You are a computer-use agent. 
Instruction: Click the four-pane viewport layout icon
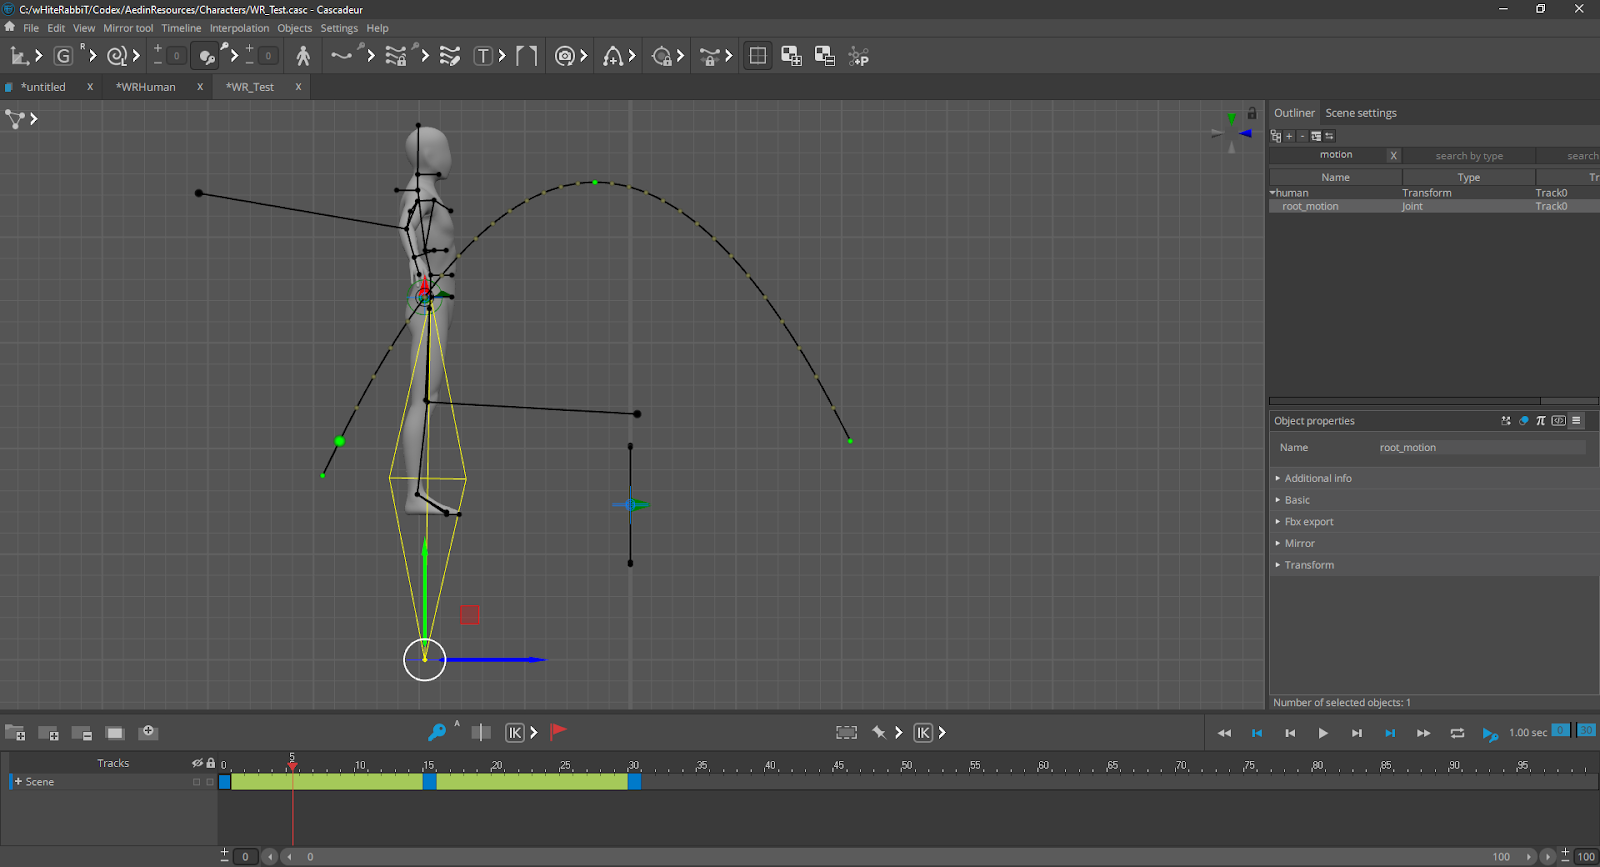pos(758,56)
